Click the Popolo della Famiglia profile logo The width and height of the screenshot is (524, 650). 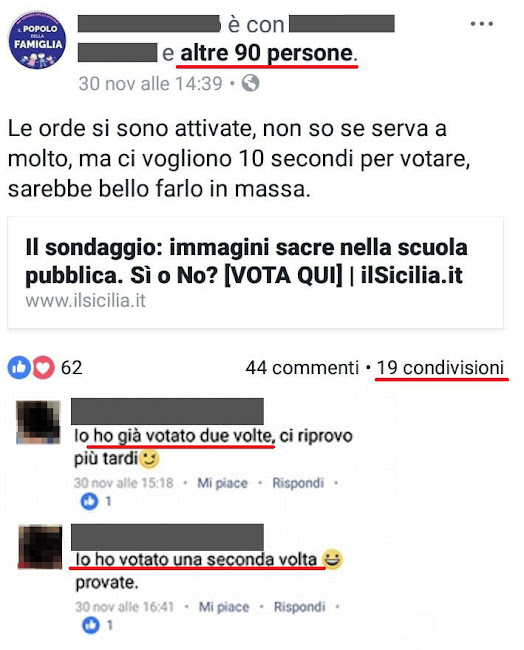[37, 40]
